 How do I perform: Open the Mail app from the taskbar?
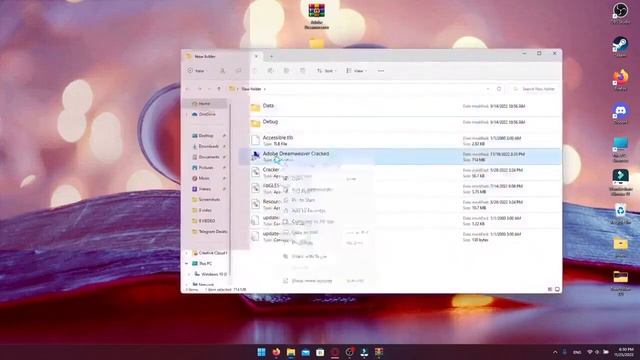(x=305, y=352)
